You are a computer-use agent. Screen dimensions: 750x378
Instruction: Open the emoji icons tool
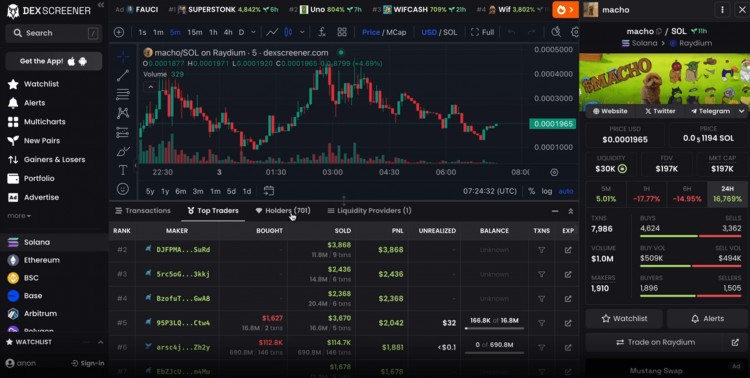pos(123,189)
